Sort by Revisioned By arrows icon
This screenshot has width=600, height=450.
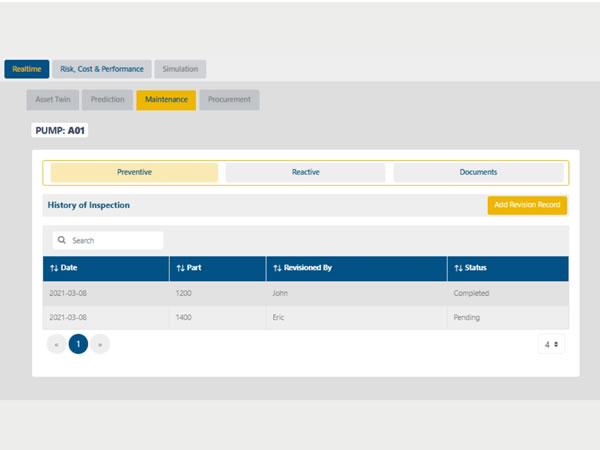277,268
